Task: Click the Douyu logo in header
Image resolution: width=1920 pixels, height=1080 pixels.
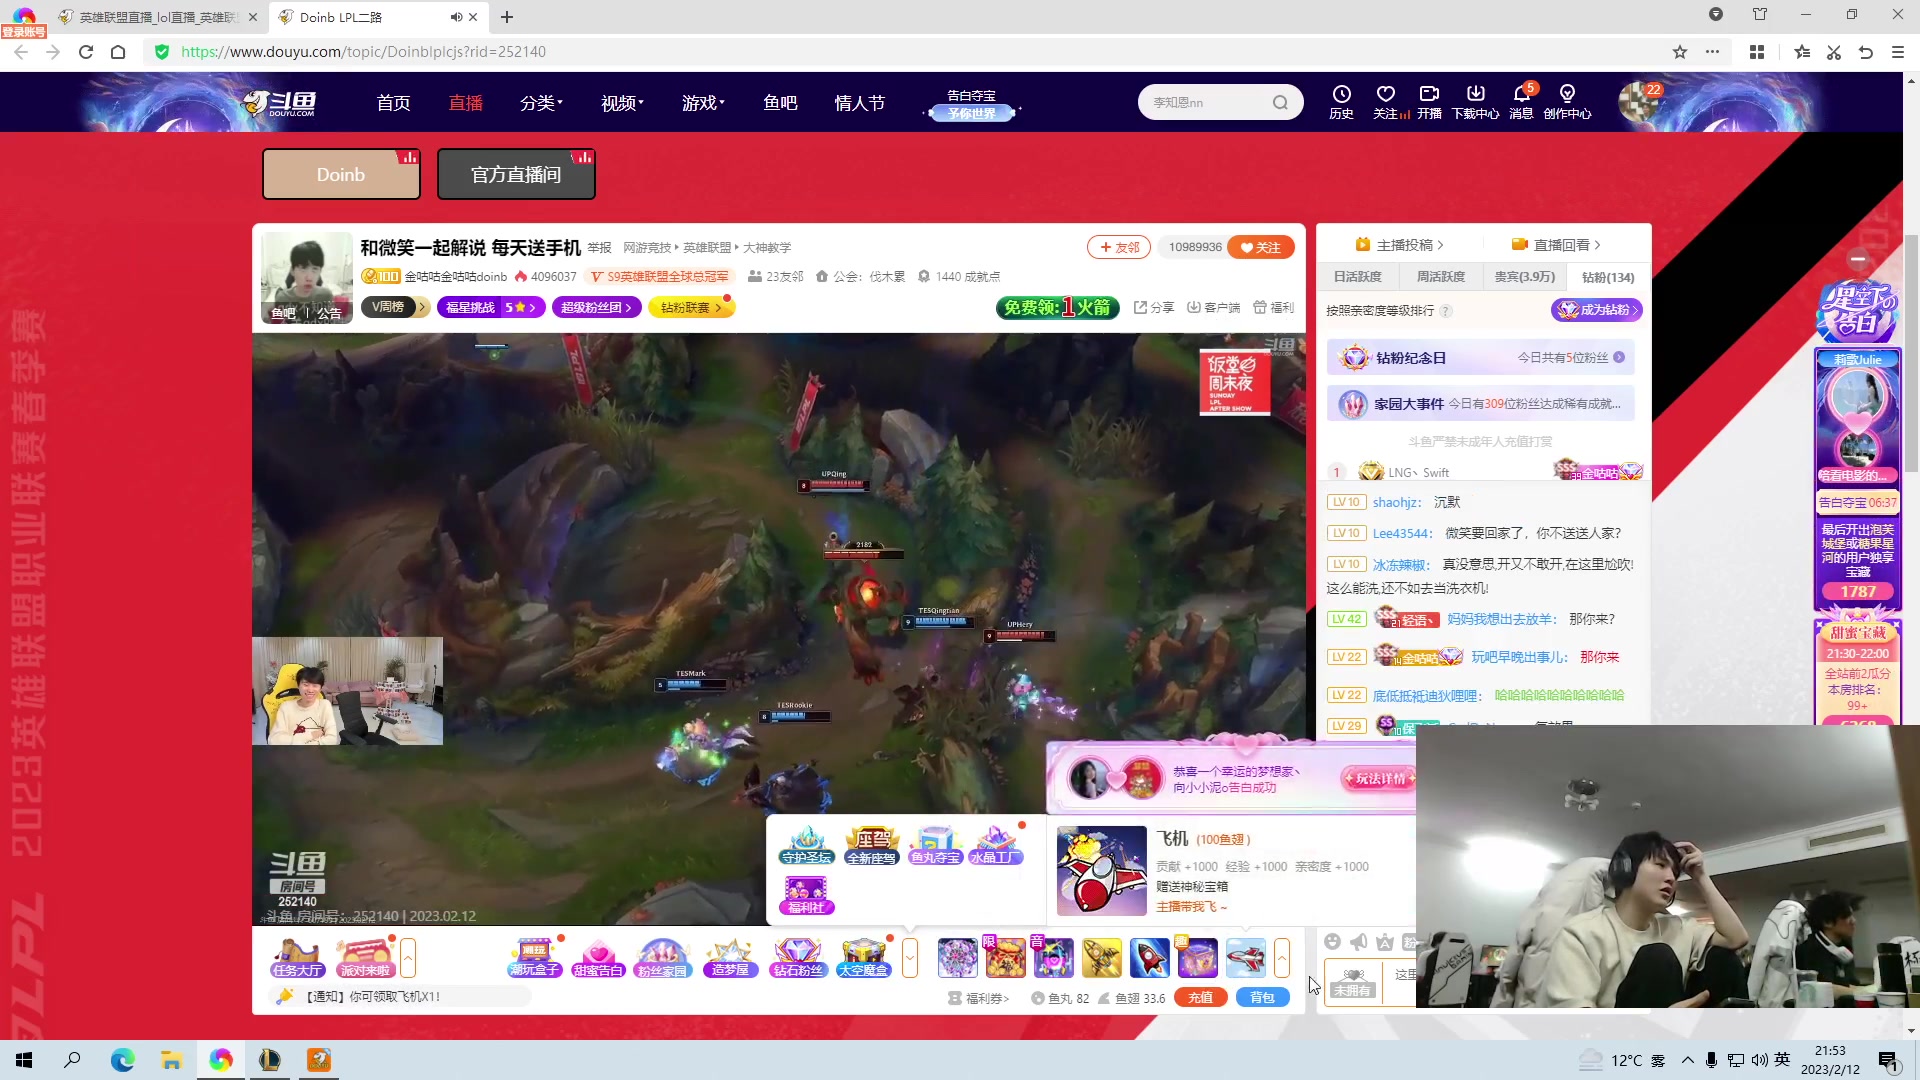Action: coord(280,102)
